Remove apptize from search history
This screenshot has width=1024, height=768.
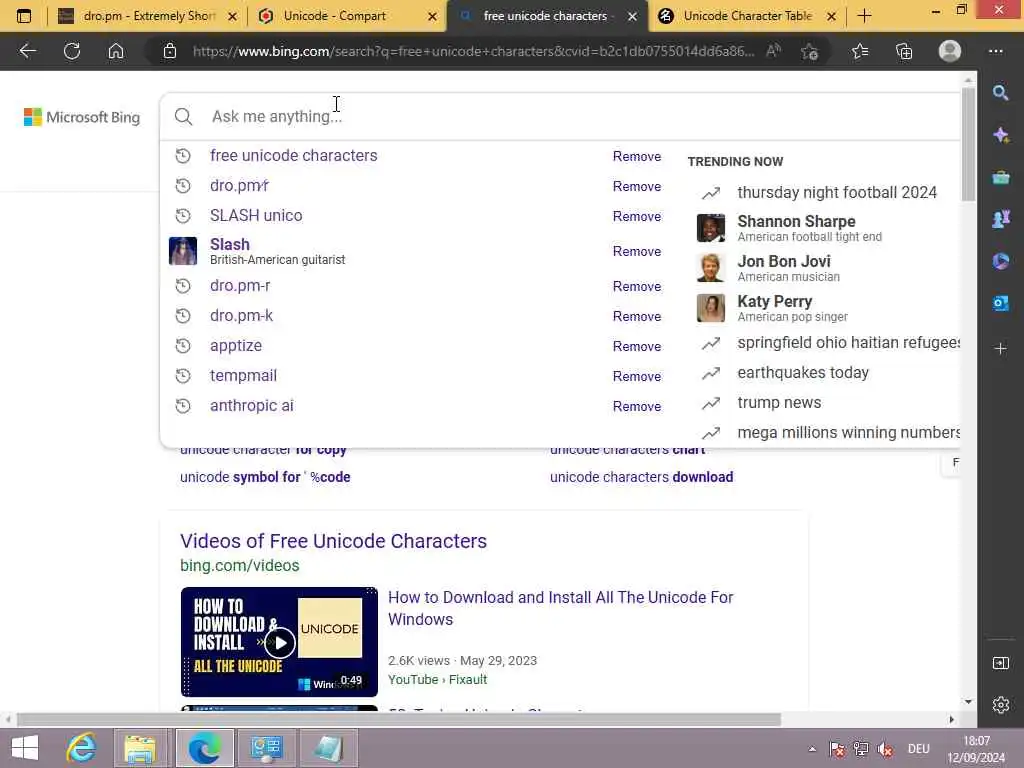click(636, 346)
